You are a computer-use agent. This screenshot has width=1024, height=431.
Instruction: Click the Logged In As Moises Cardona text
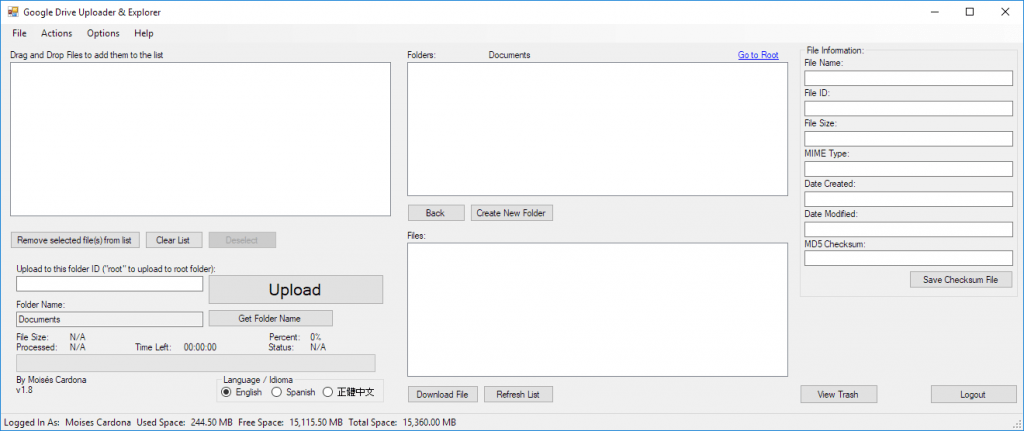67,422
